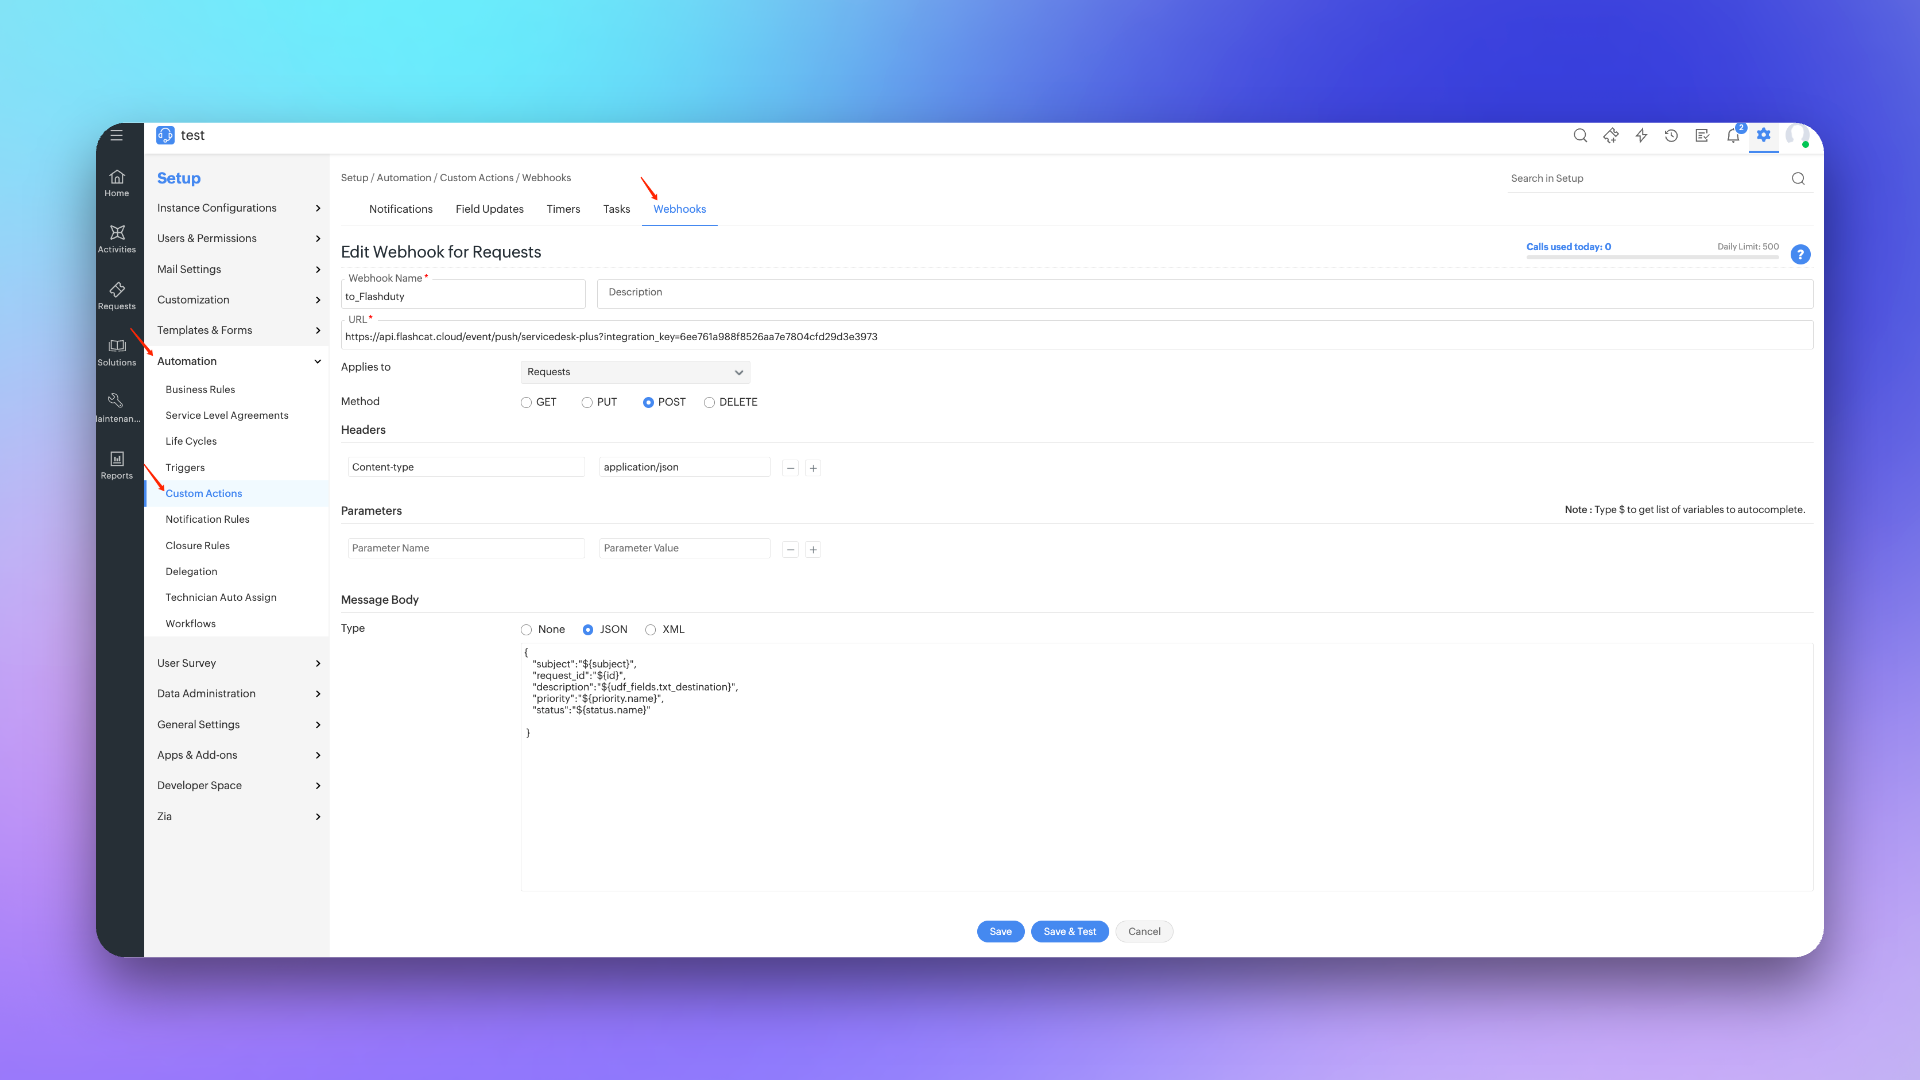Image resolution: width=1920 pixels, height=1080 pixels.
Task: Choose XML message body type
Action: click(651, 630)
